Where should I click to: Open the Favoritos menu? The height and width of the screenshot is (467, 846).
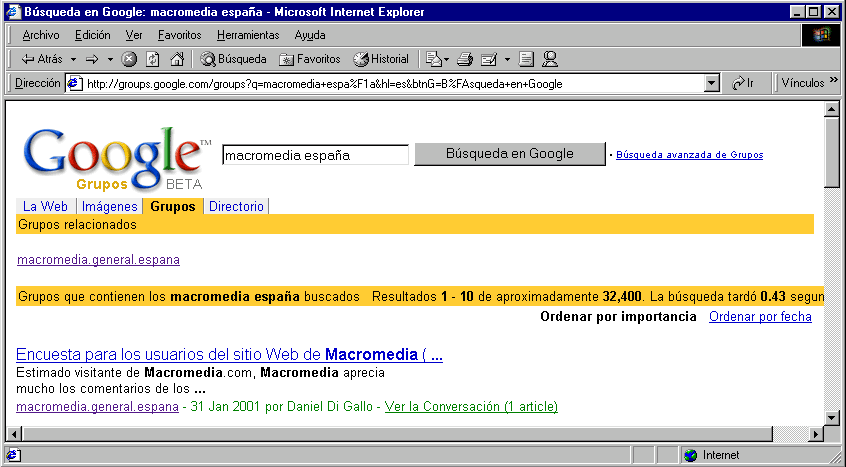(x=180, y=35)
